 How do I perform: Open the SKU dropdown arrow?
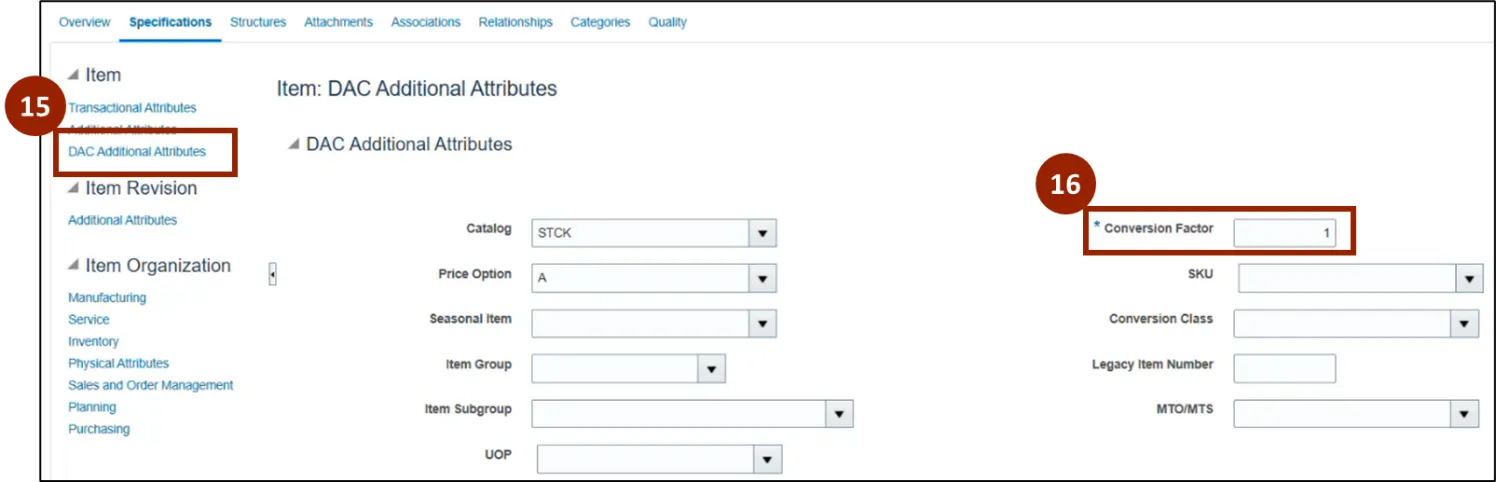tap(1469, 279)
